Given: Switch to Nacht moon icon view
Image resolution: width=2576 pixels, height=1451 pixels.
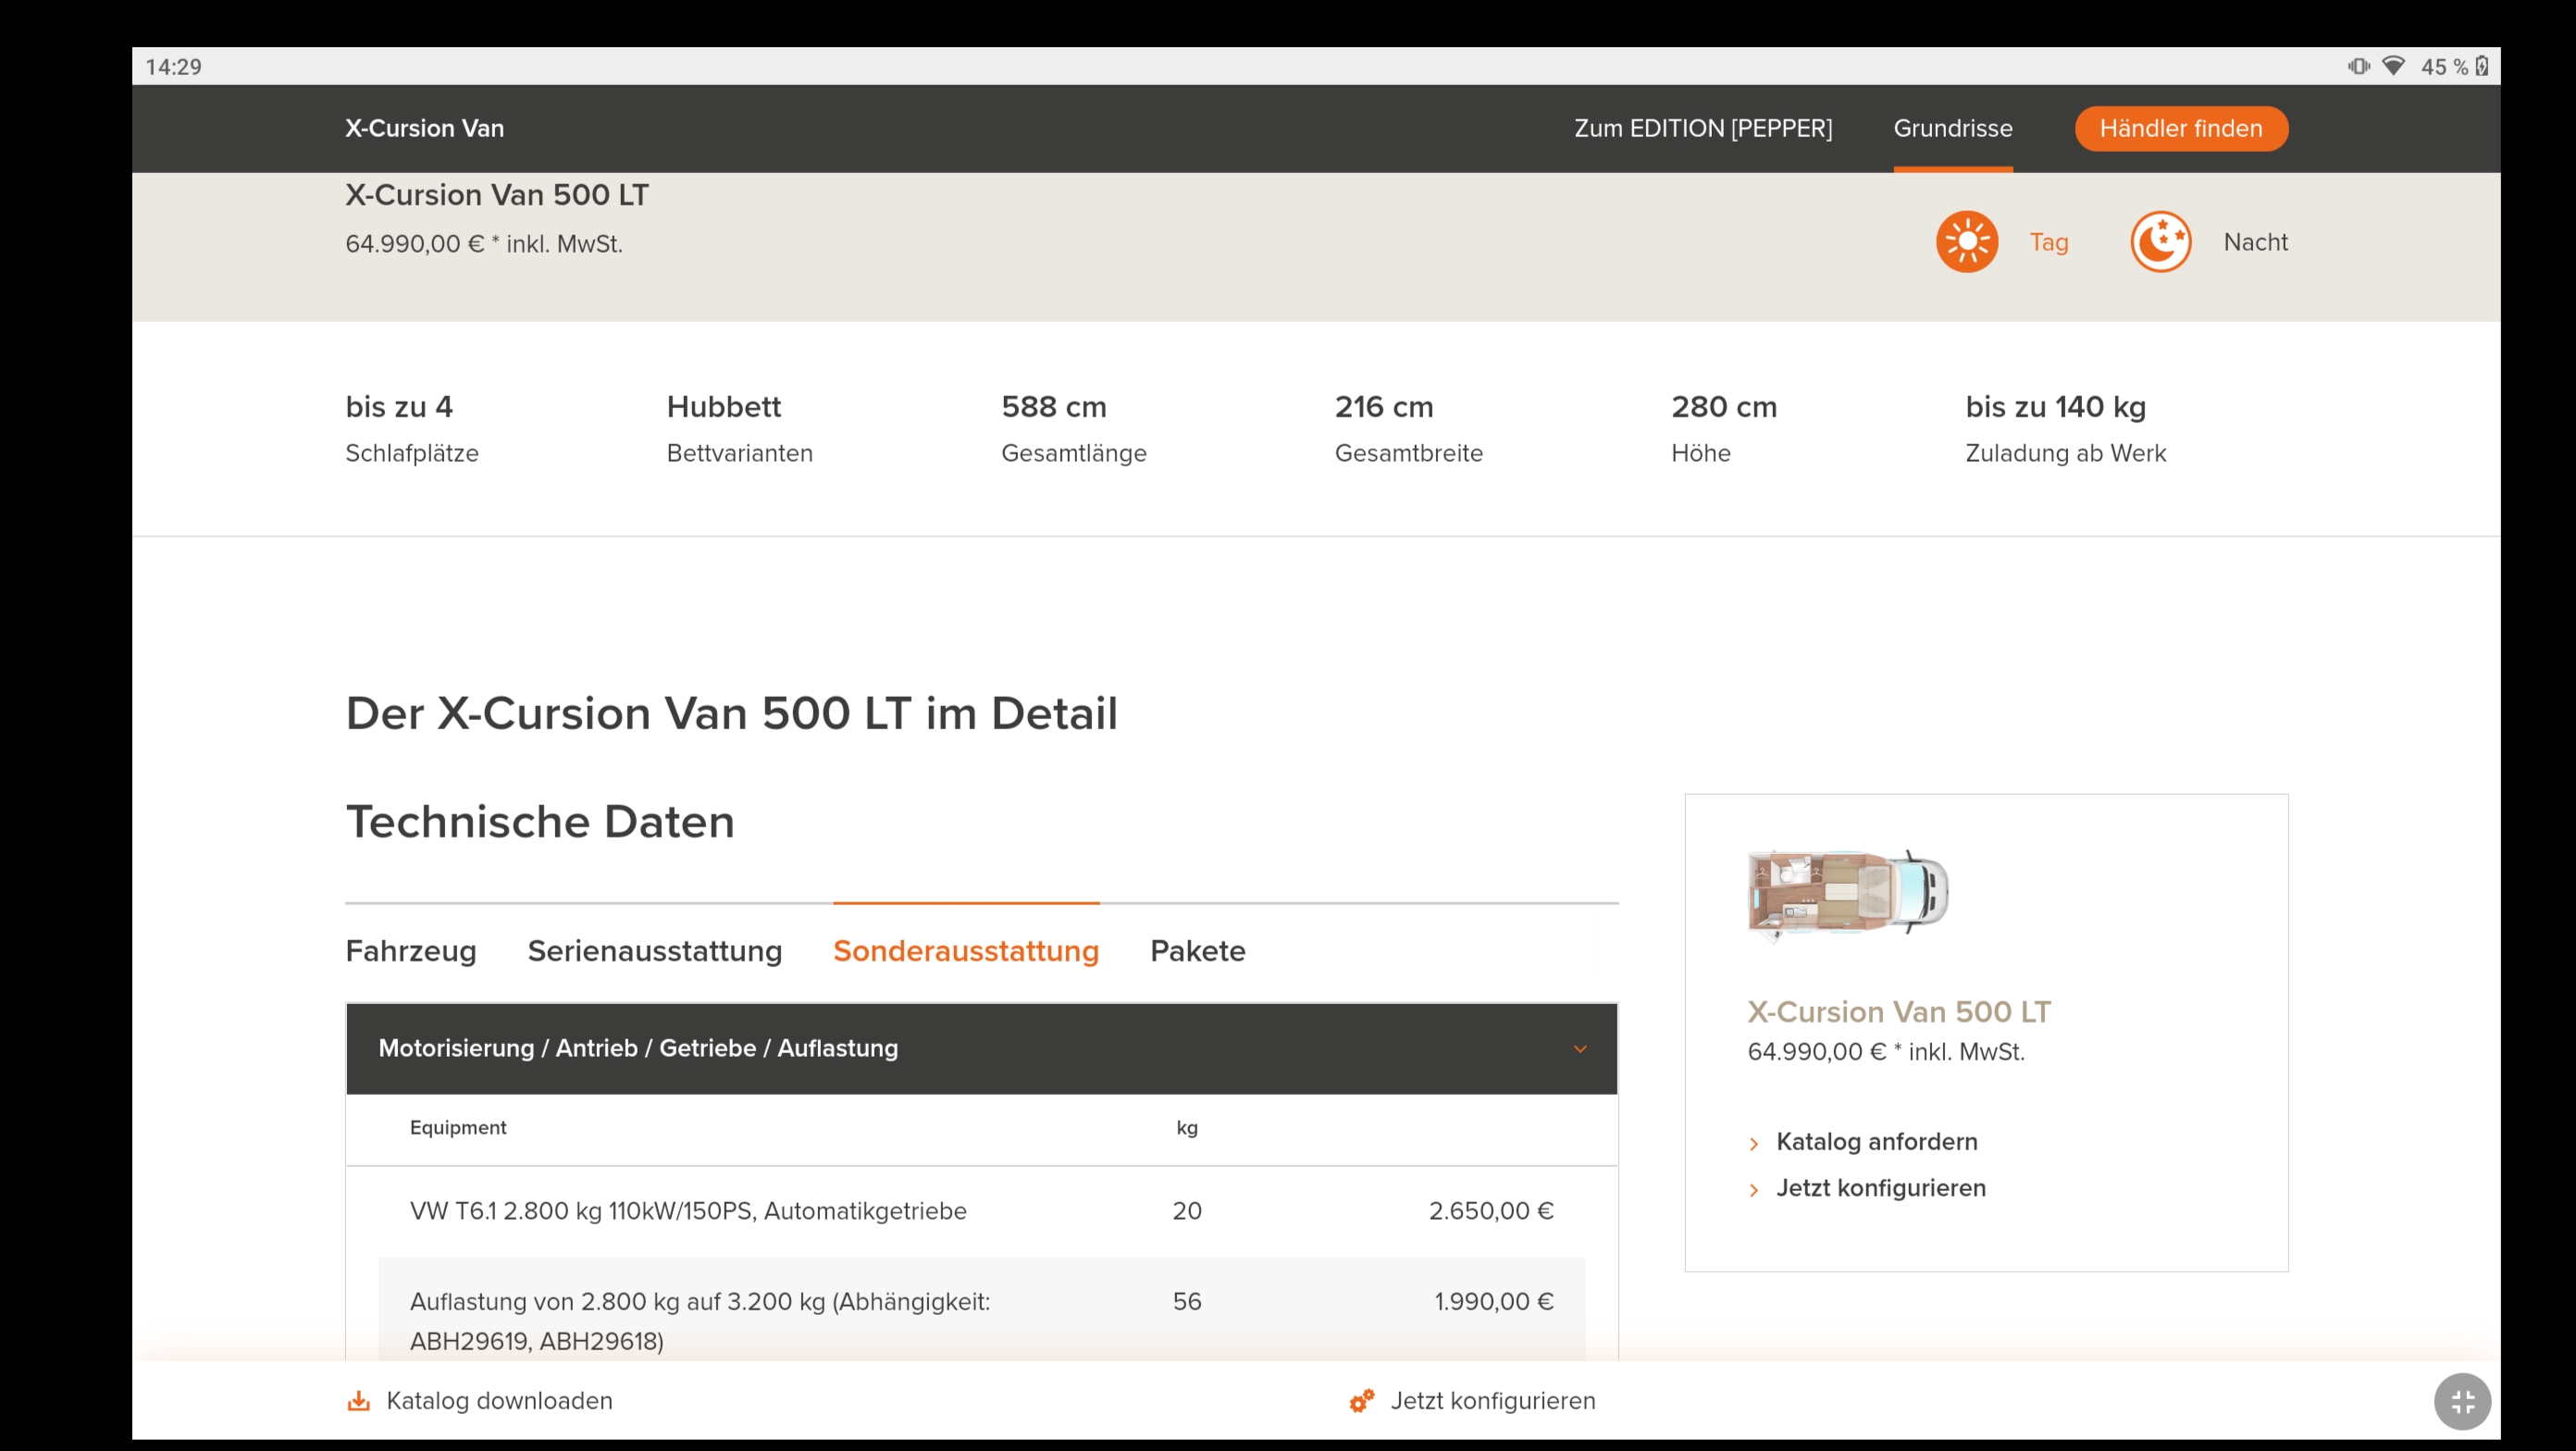Looking at the screenshot, I should click(x=2160, y=242).
